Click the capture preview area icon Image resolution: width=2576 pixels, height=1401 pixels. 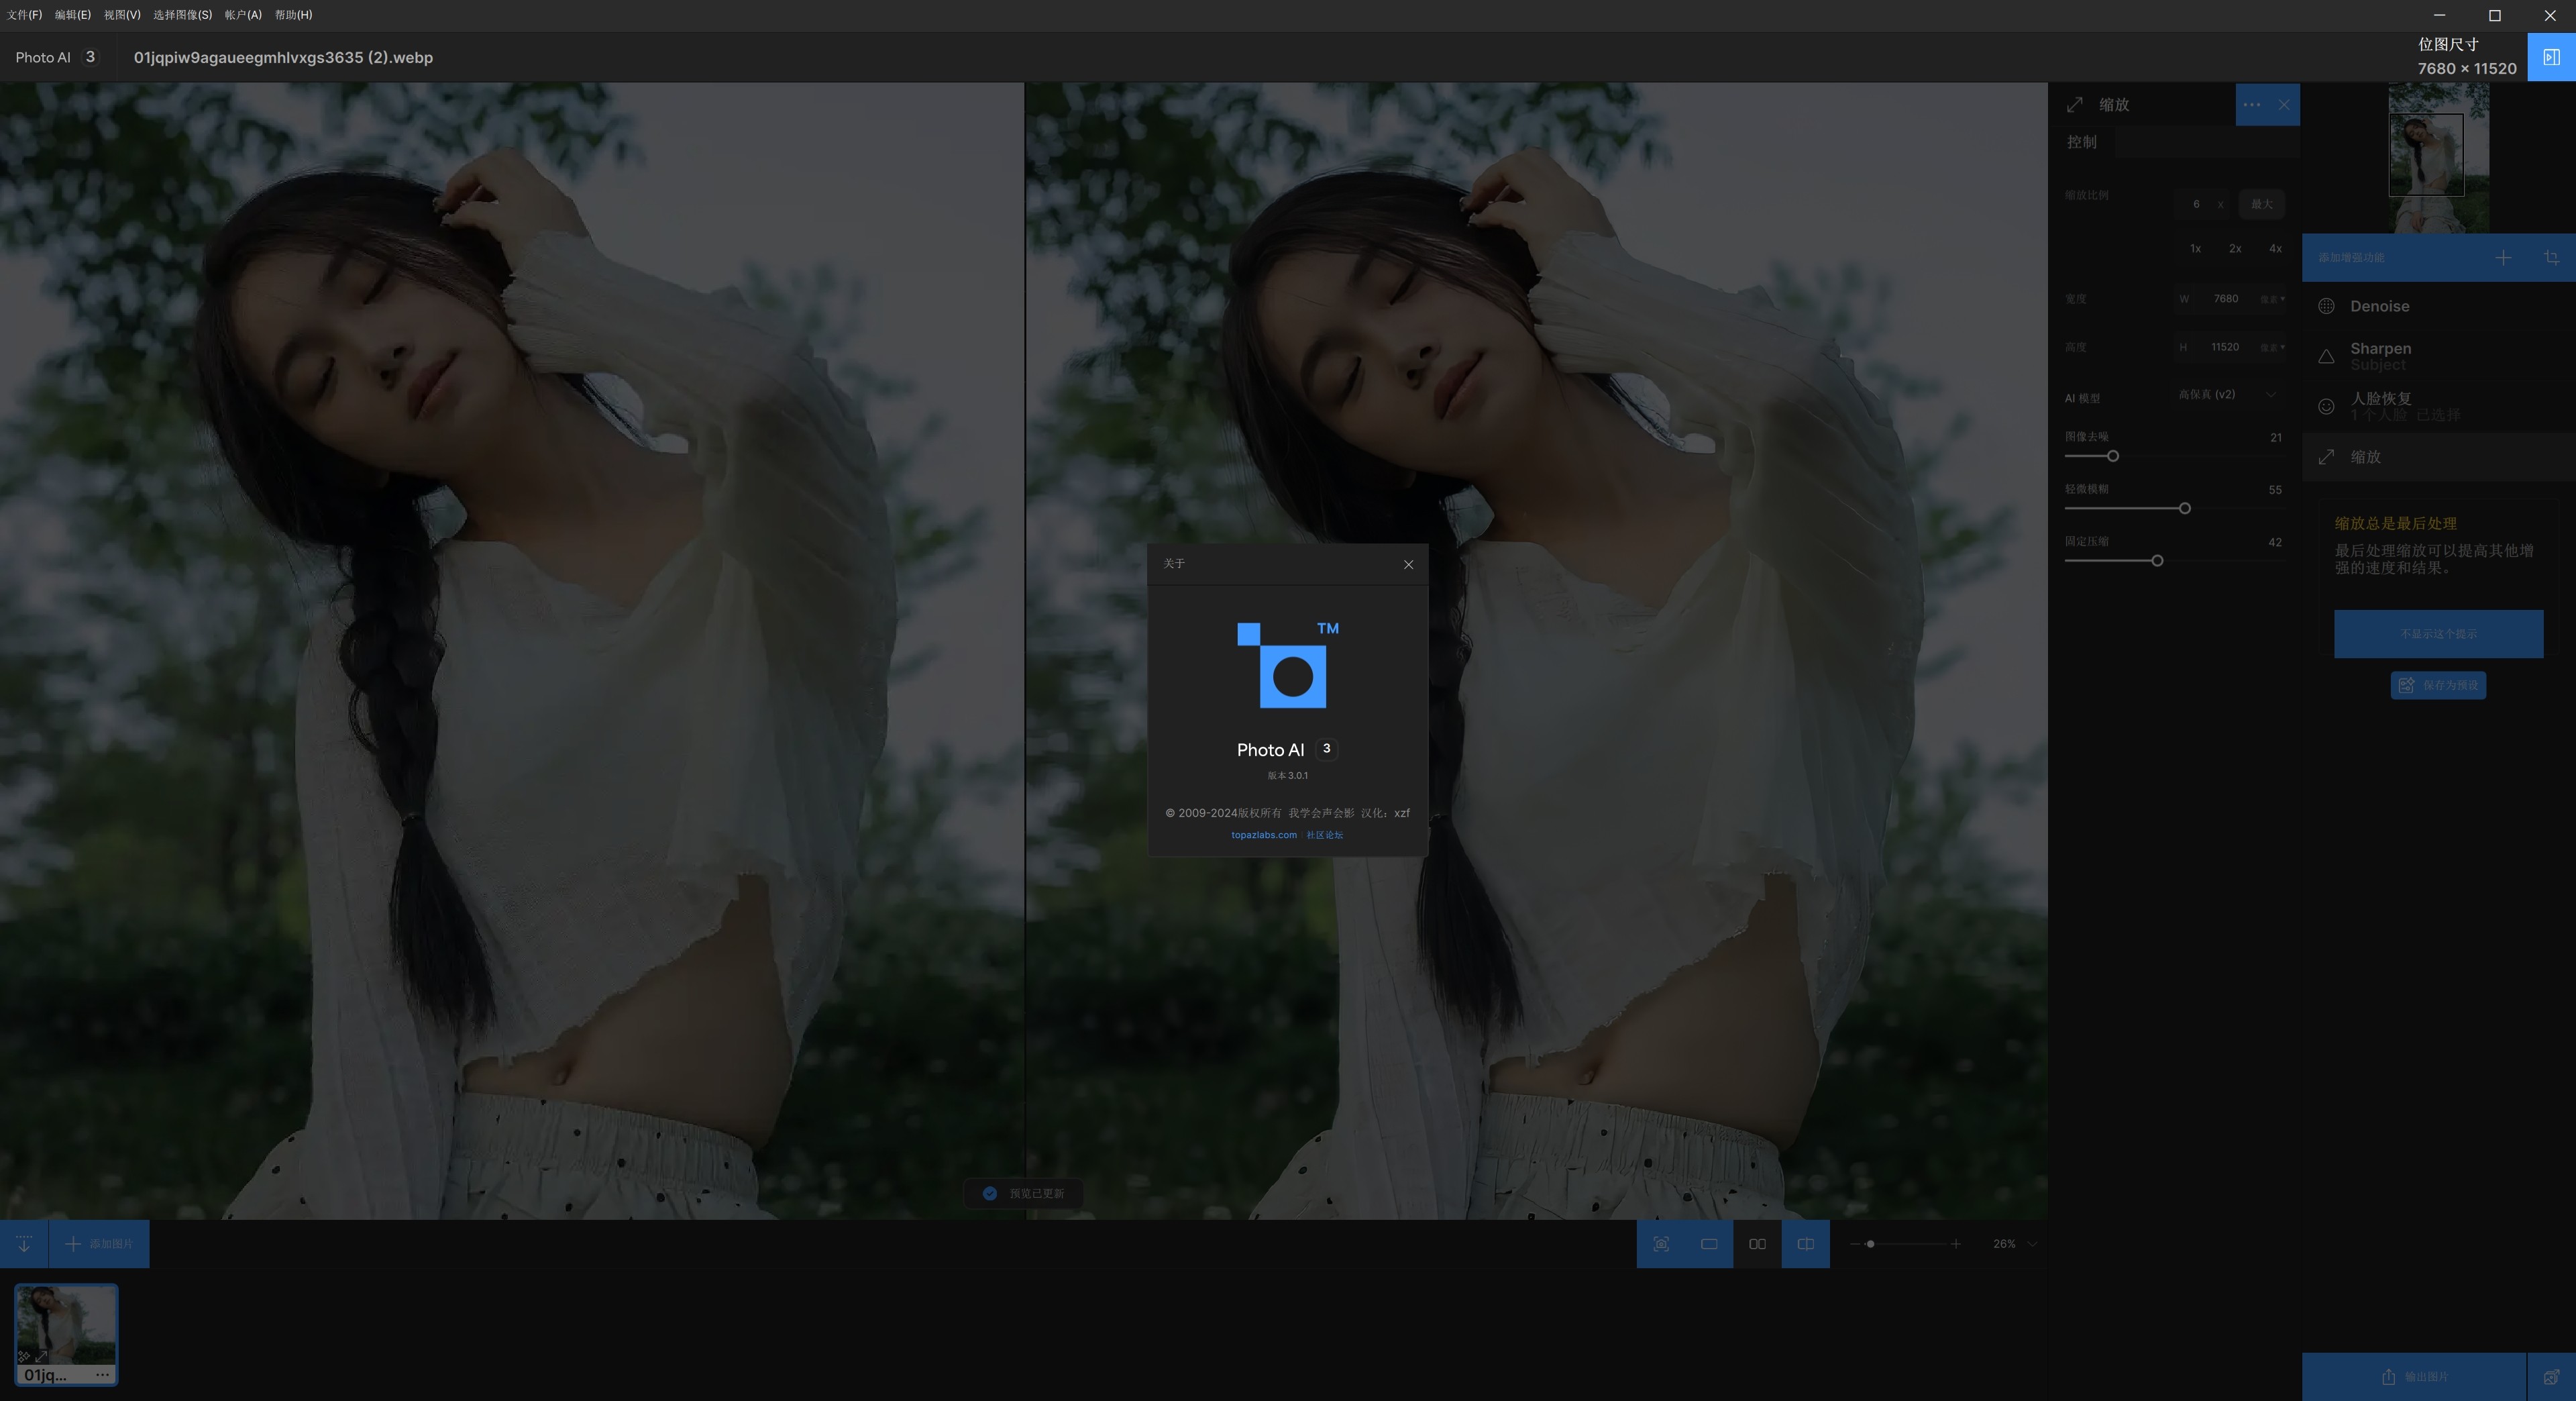[1660, 1244]
